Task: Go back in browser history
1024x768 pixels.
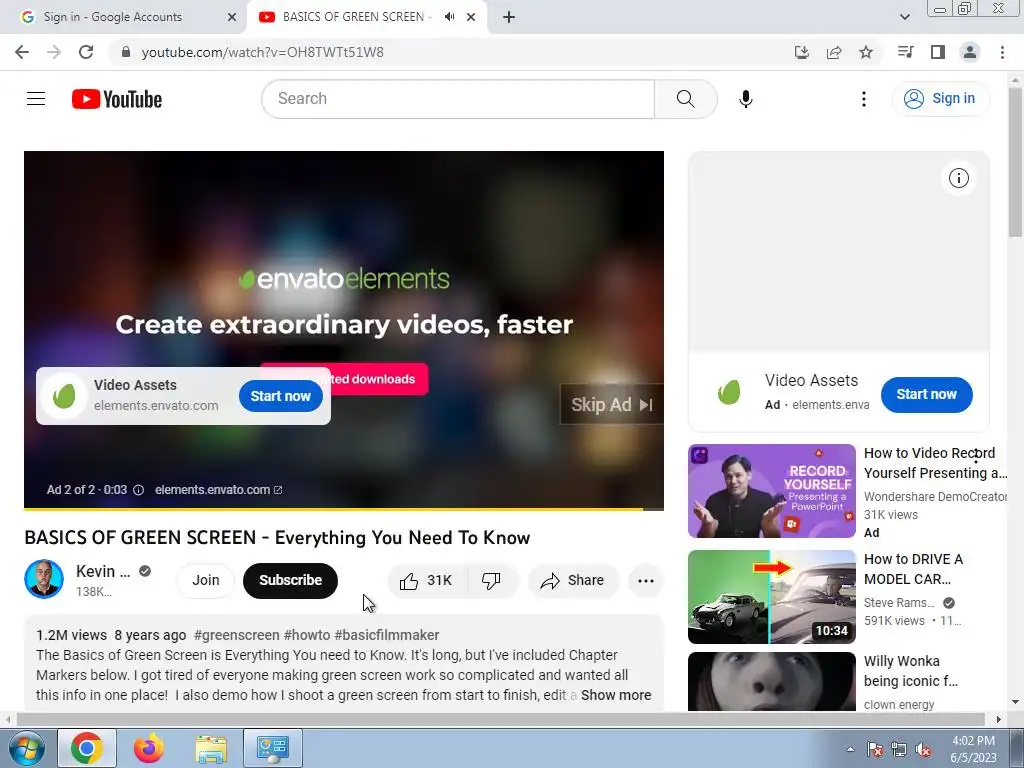Action: pyautogui.click(x=22, y=52)
